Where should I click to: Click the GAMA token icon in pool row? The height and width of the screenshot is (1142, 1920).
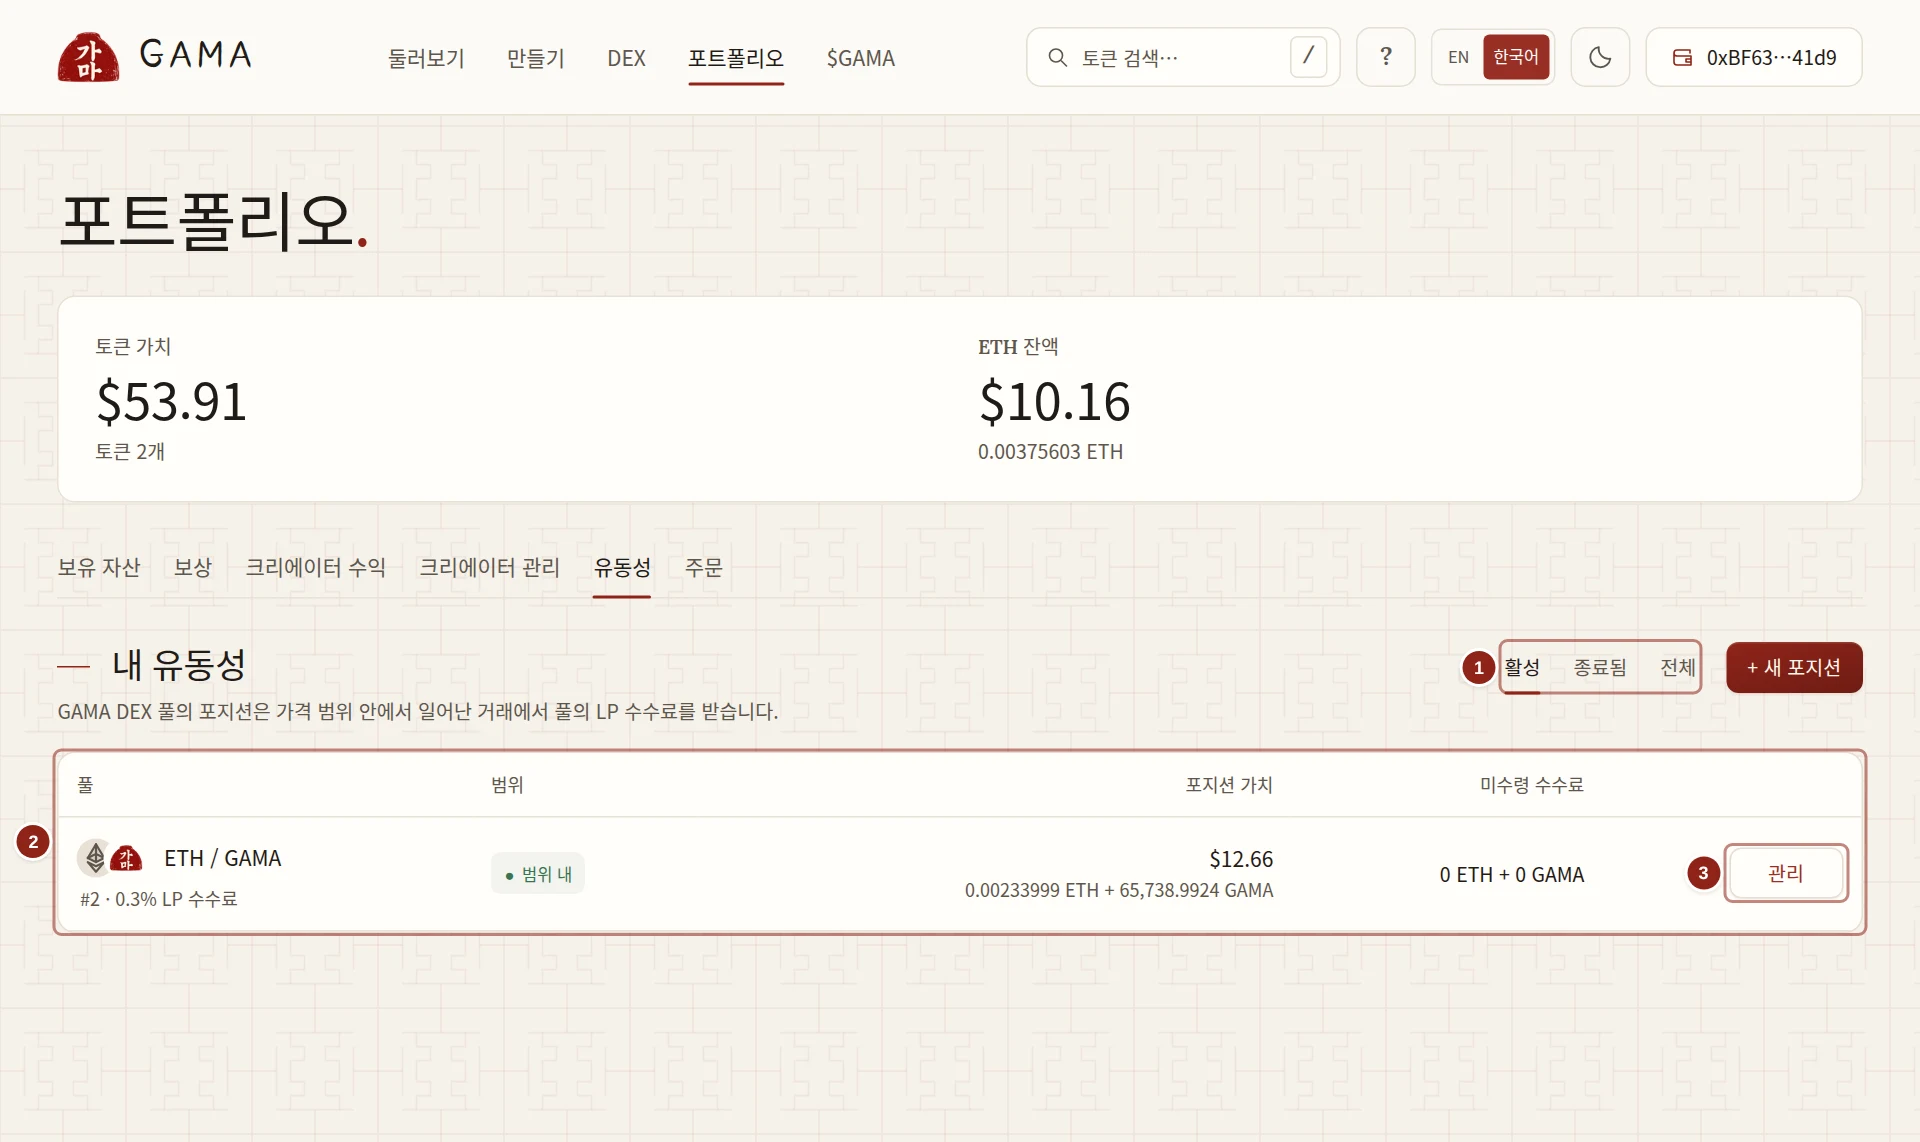pyautogui.click(x=126, y=858)
